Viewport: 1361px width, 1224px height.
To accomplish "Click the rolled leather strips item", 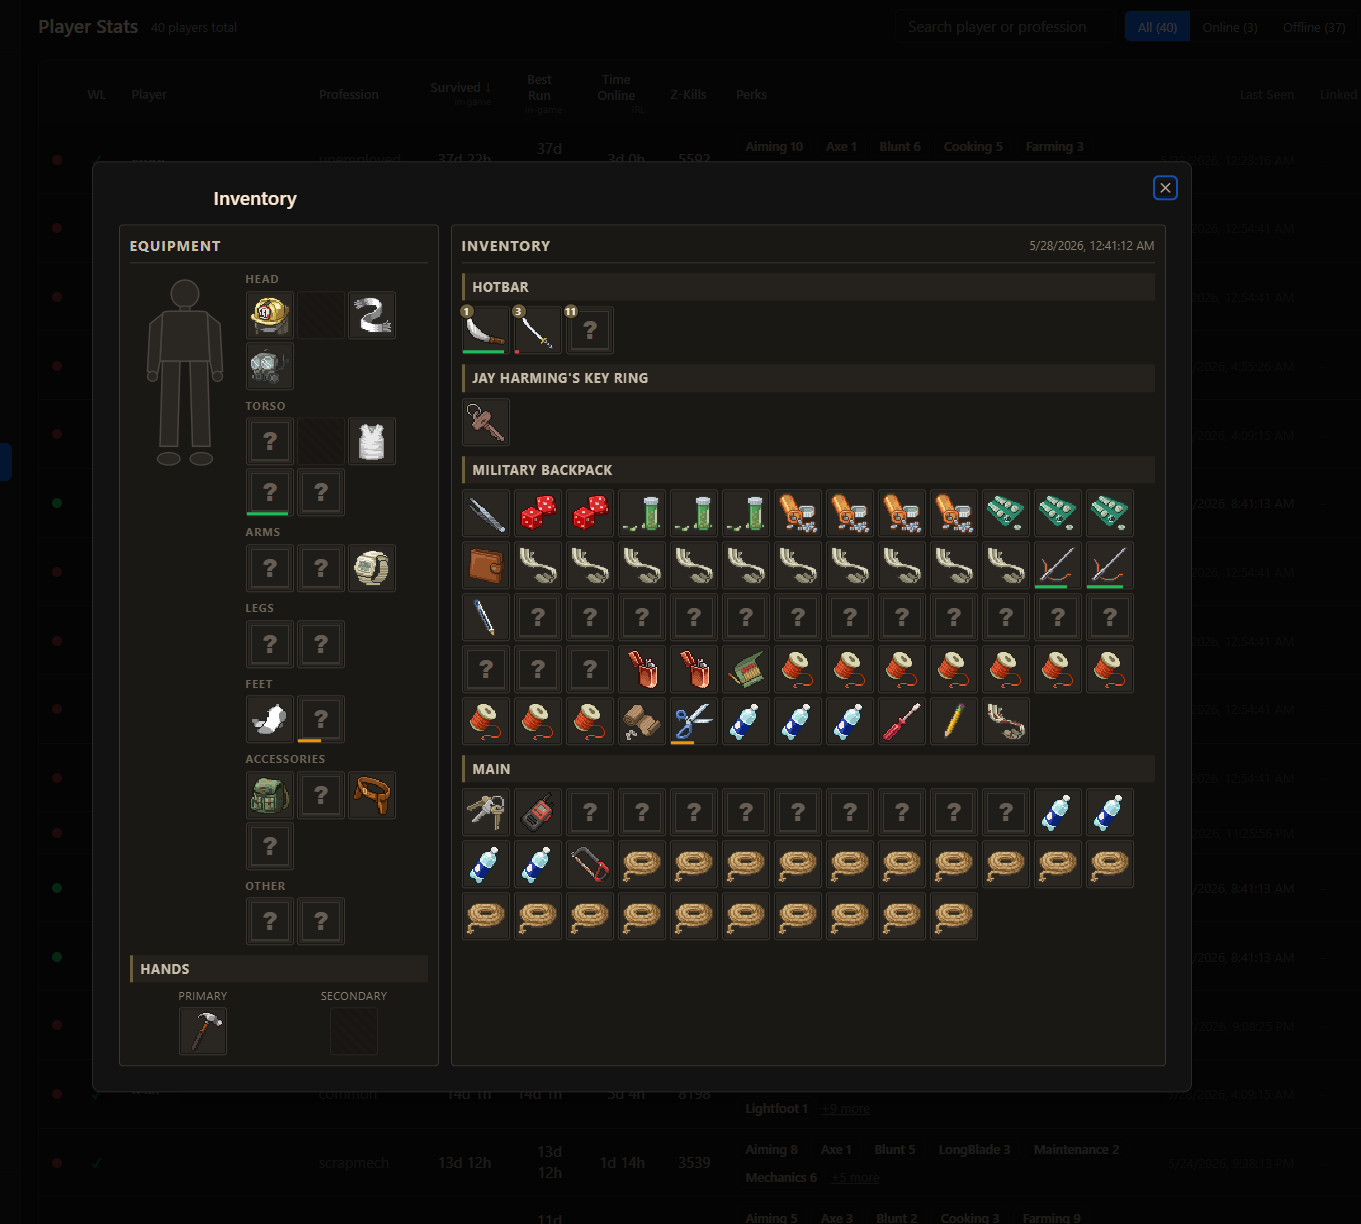I will tap(642, 721).
